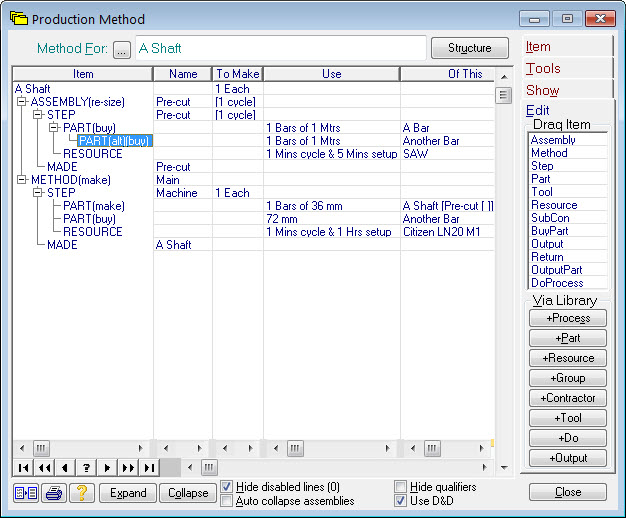The height and width of the screenshot is (518, 626).
Task: Click the +Contractor library button
Action: point(568,398)
